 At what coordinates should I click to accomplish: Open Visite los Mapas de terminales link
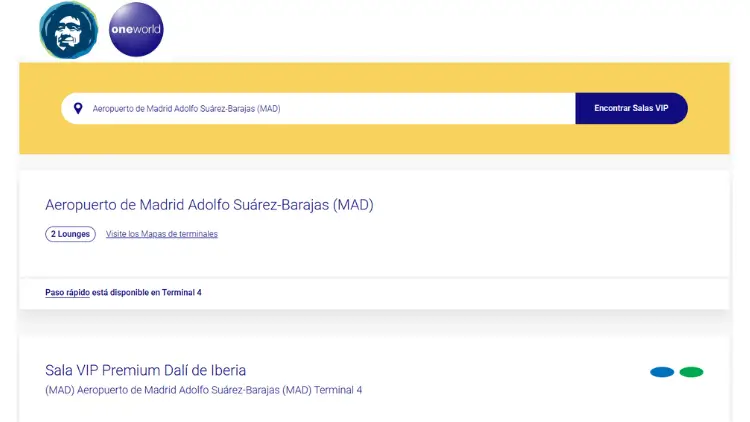click(162, 234)
